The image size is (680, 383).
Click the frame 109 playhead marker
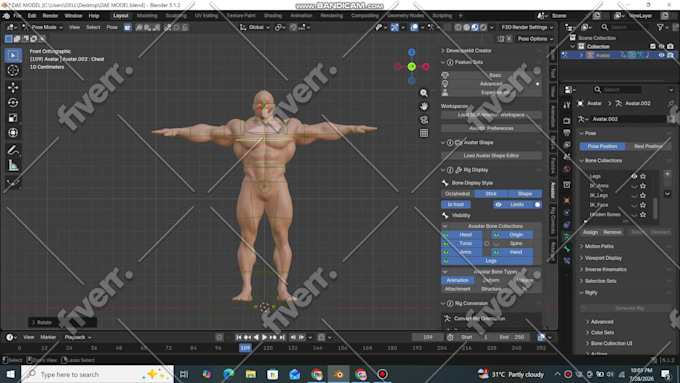tap(245, 348)
